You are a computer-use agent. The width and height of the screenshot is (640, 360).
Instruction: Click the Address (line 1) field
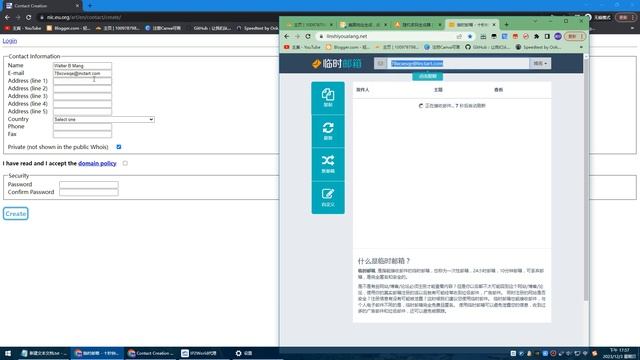[x=82, y=81]
